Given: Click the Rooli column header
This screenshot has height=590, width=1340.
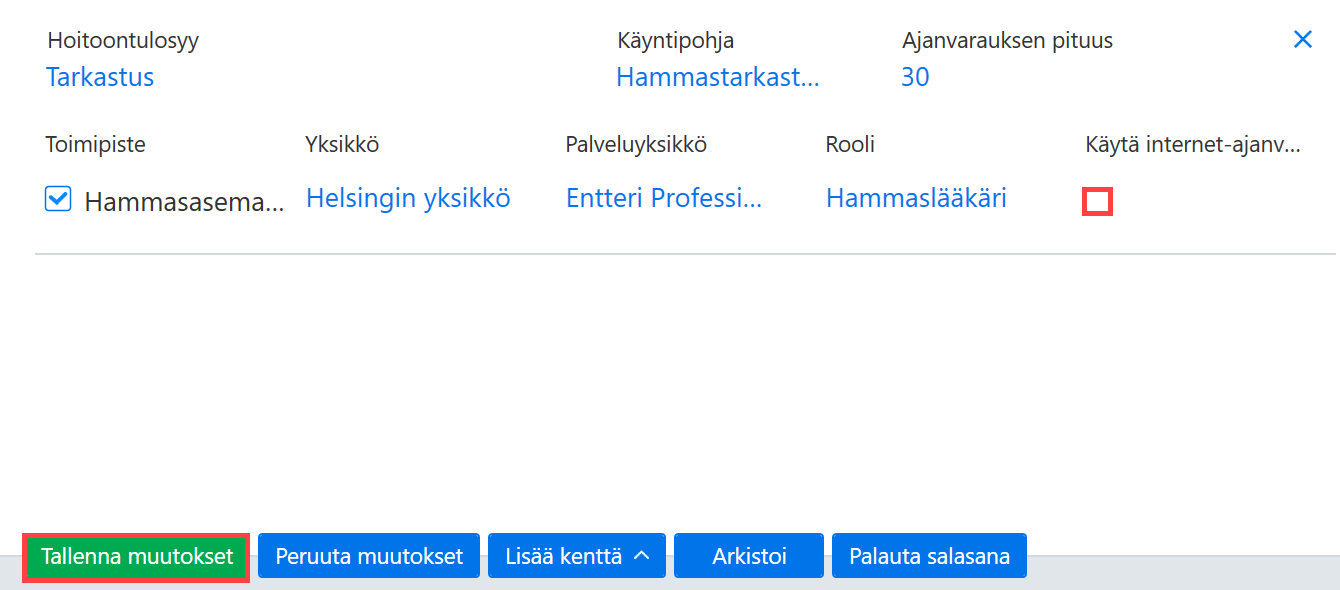Looking at the screenshot, I should [x=850, y=145].
